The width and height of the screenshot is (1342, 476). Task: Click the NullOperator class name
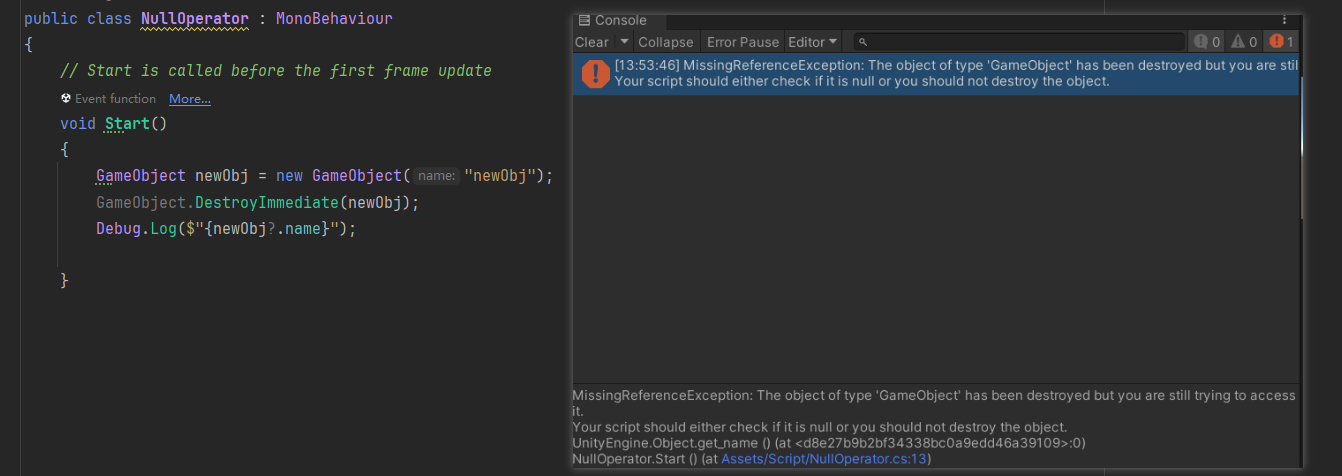pos(194,19)
